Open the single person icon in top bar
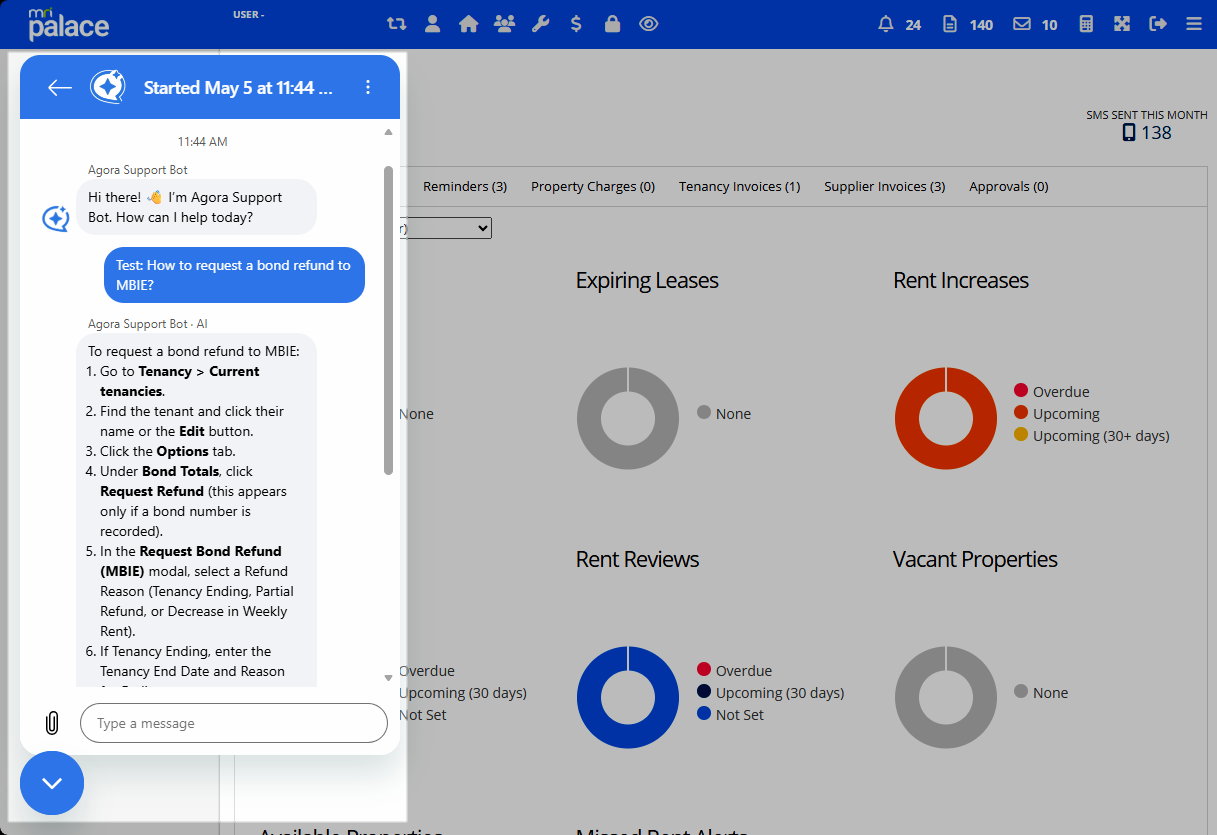The height and width of the screenshot is (835, 1217). point(432,24)
